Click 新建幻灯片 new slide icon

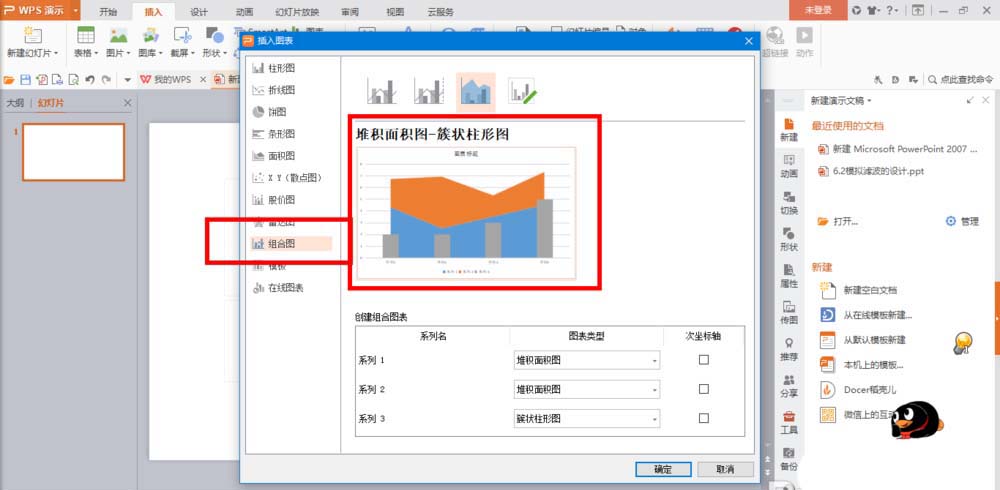pos(33,36)
